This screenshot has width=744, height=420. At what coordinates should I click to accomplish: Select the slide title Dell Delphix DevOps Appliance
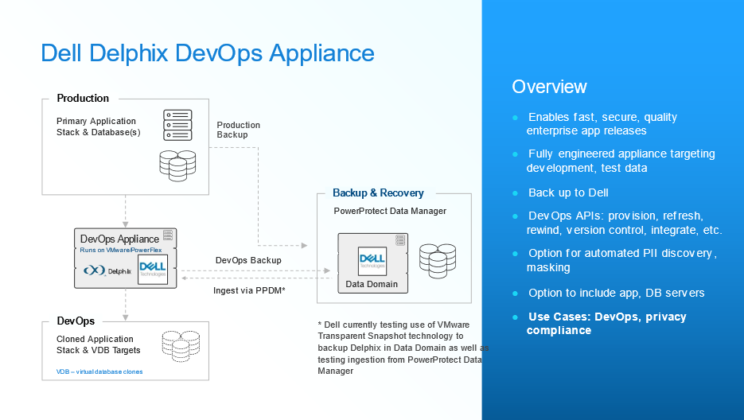coord(208,53)
